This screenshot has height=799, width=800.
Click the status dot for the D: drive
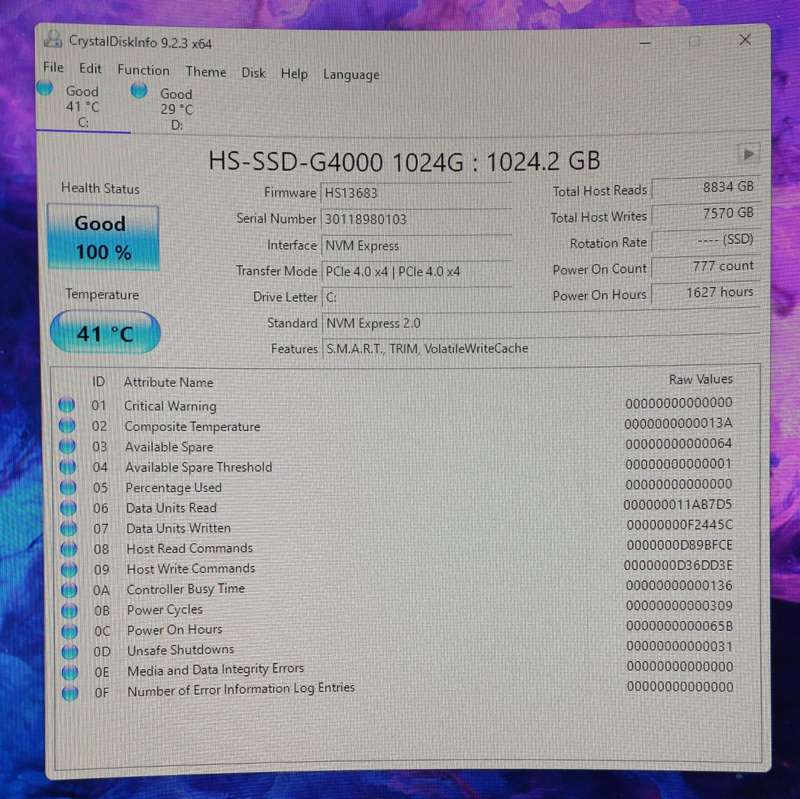tap(139, 91)
